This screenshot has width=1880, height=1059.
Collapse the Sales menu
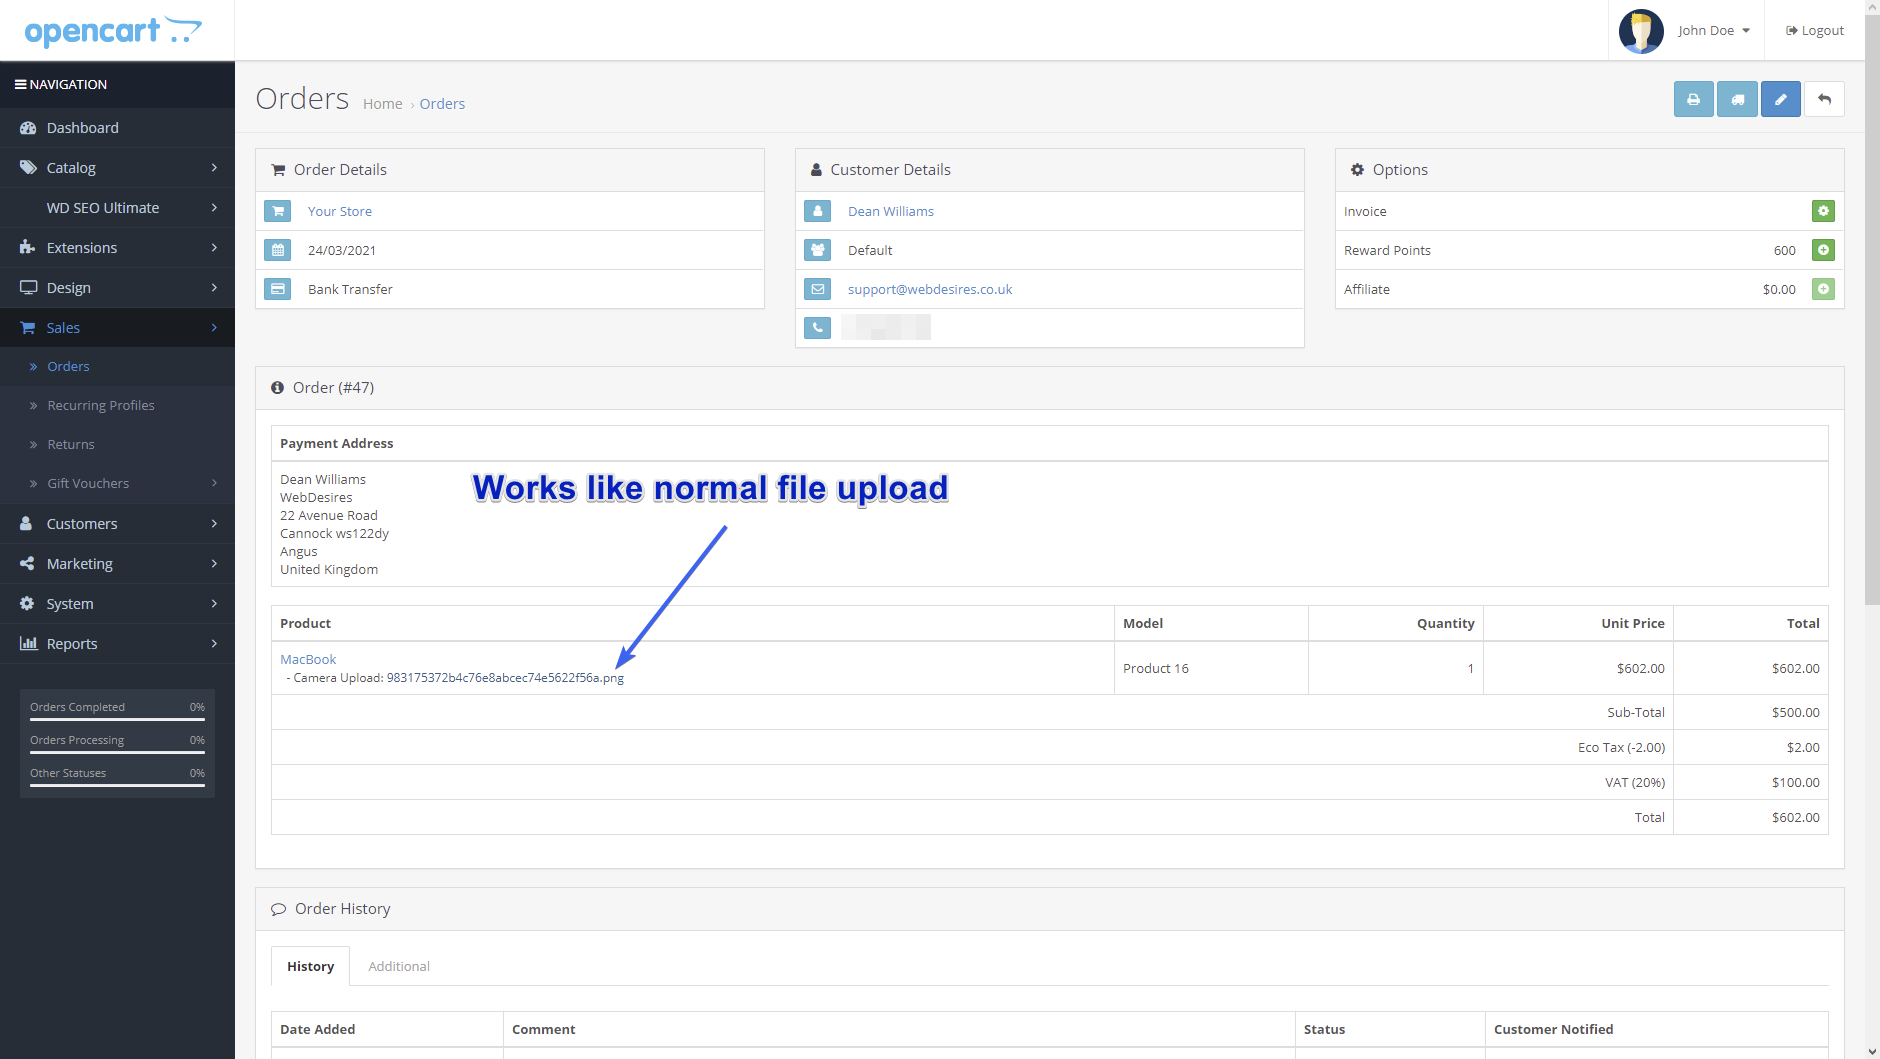click(x=117, y=328)
